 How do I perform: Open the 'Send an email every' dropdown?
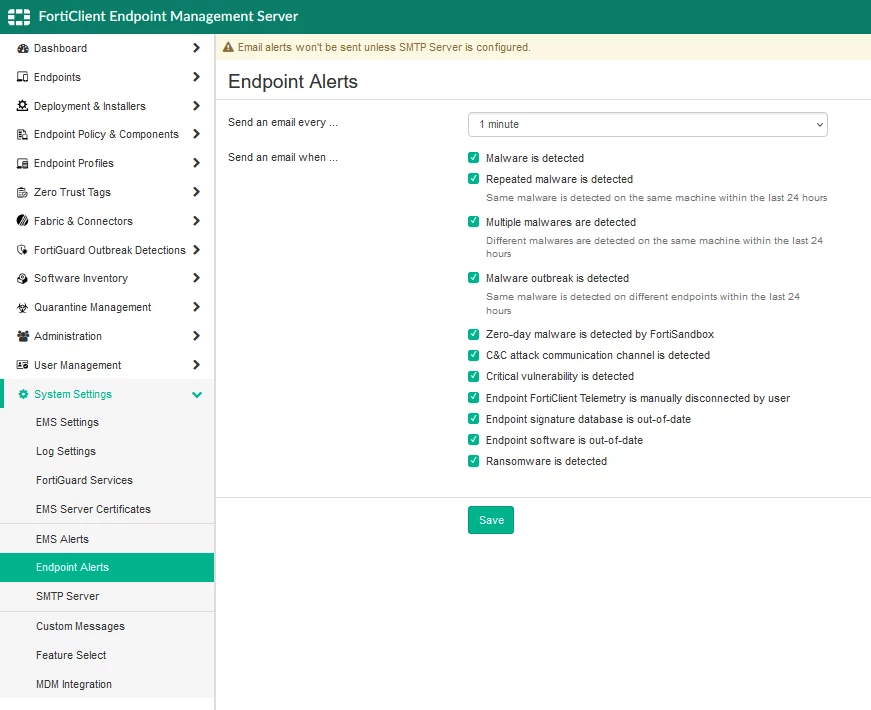tap(648, 124)
